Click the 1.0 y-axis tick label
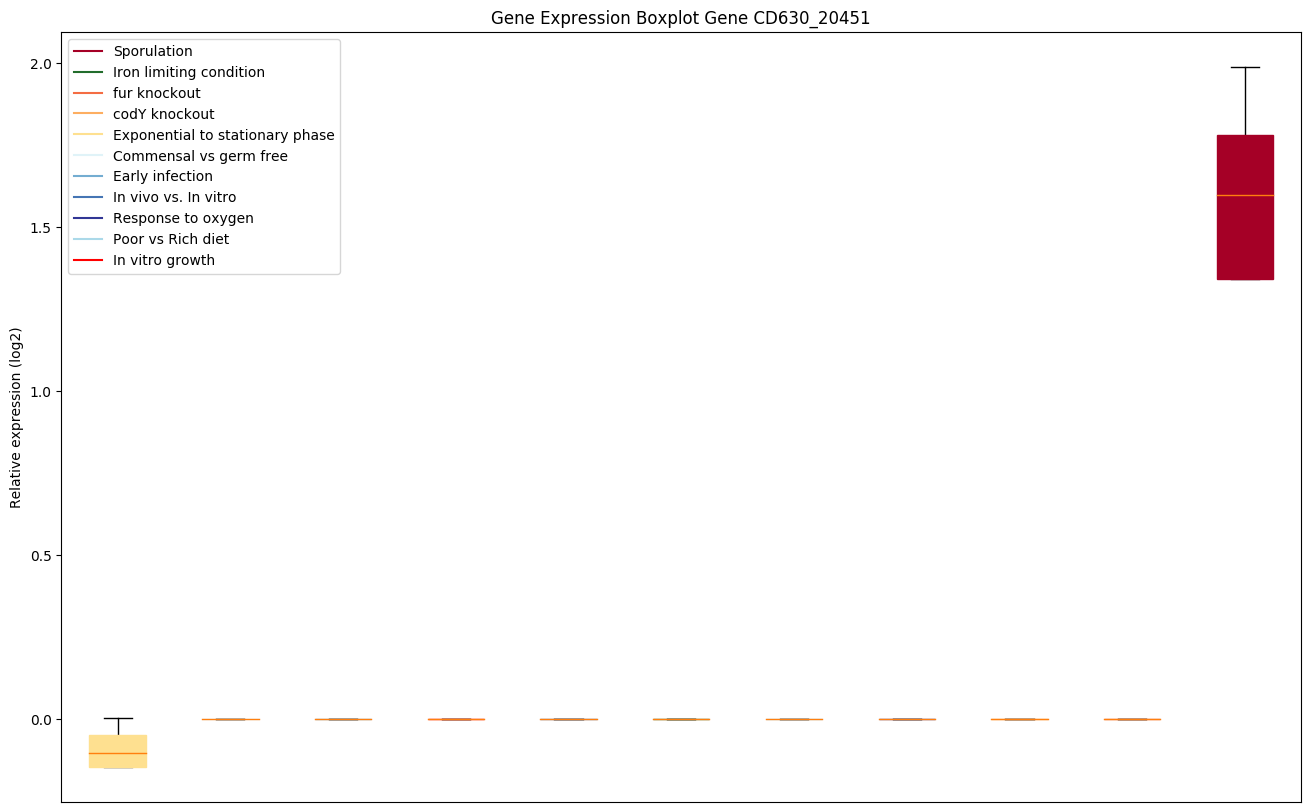1311x812 pixels. 41,392
